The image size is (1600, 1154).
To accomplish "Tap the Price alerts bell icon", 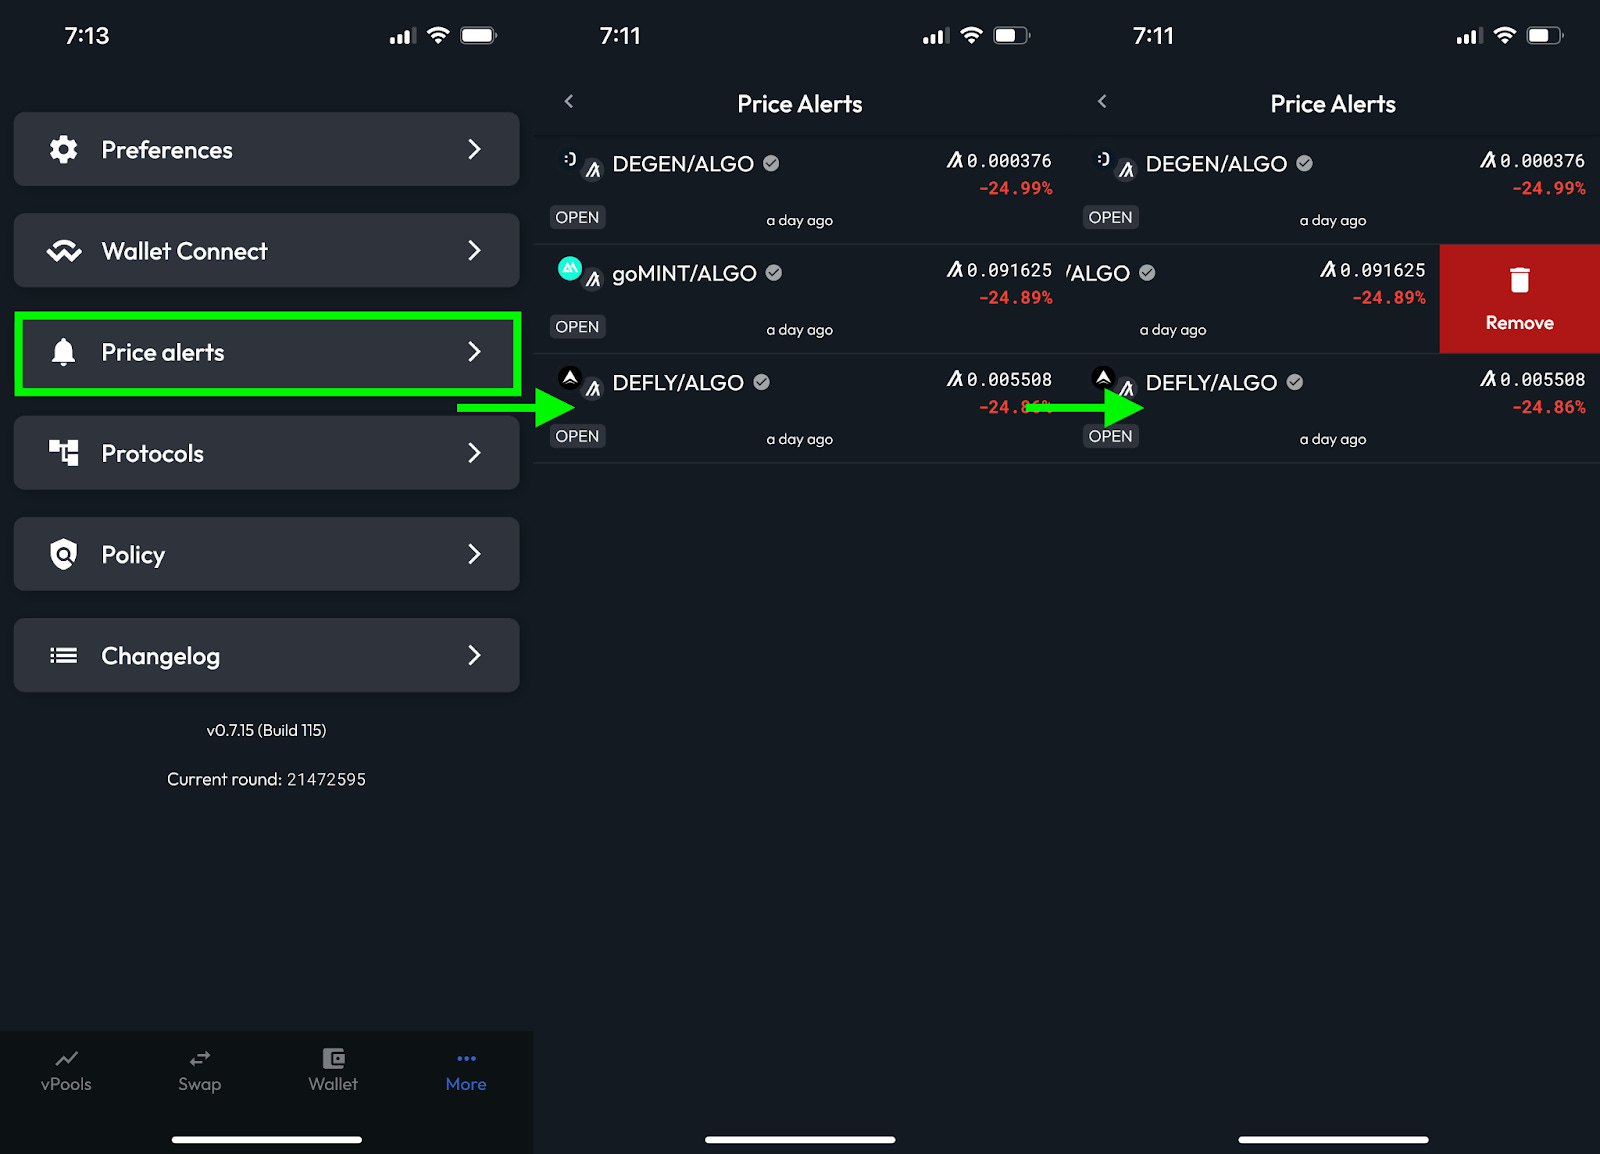I will [64, 352].
